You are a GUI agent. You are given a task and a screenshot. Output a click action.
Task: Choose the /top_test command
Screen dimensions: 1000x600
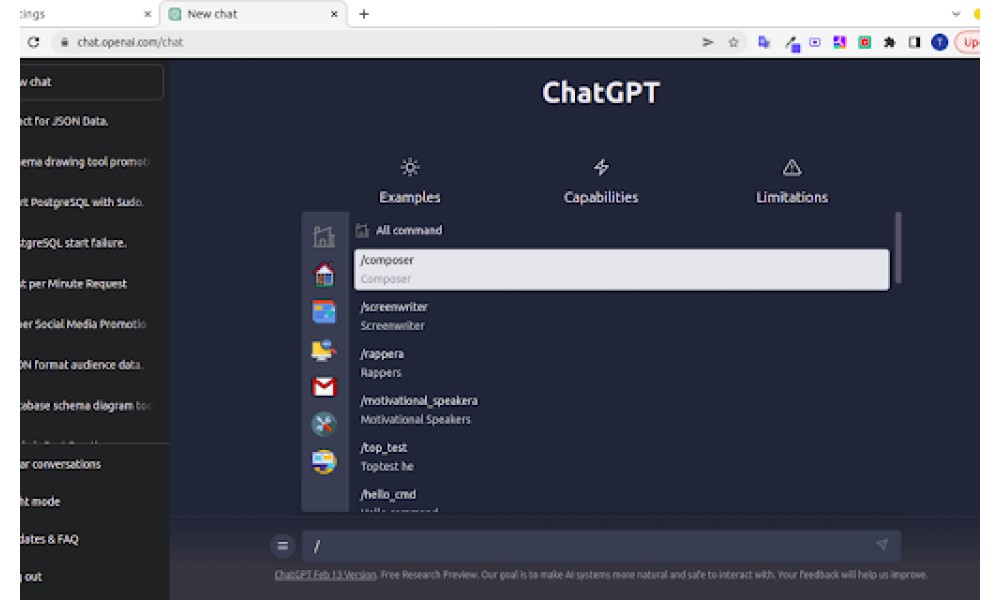coord(621,457)
